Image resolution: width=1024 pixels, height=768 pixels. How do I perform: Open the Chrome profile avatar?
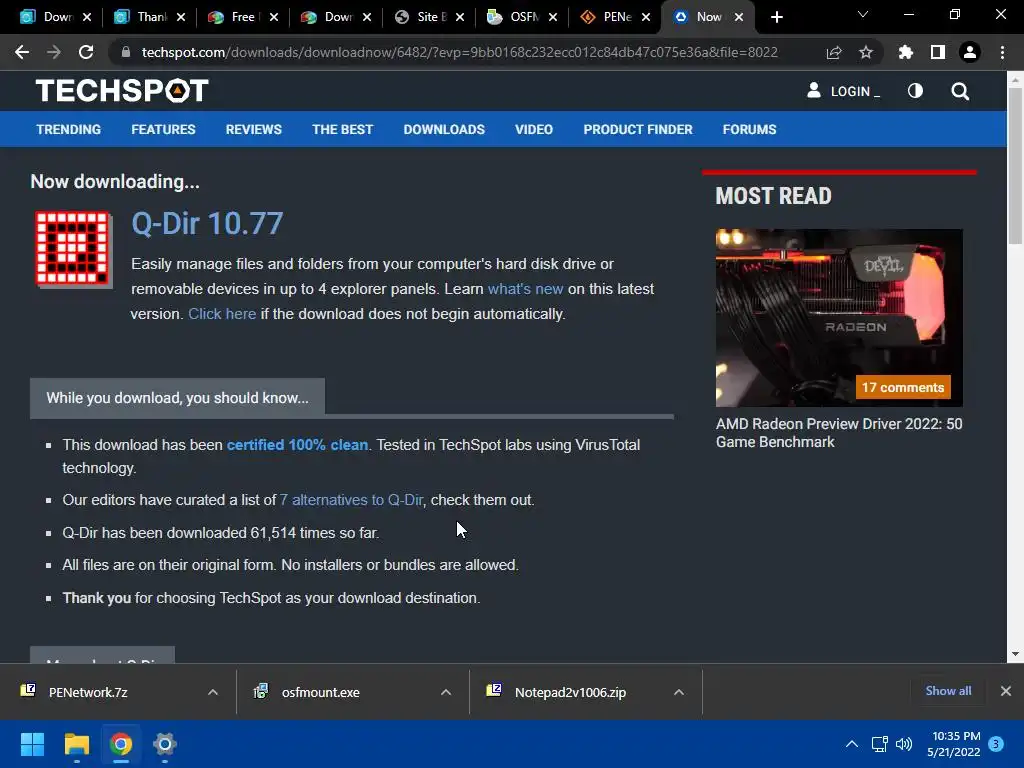click(970, 52)
